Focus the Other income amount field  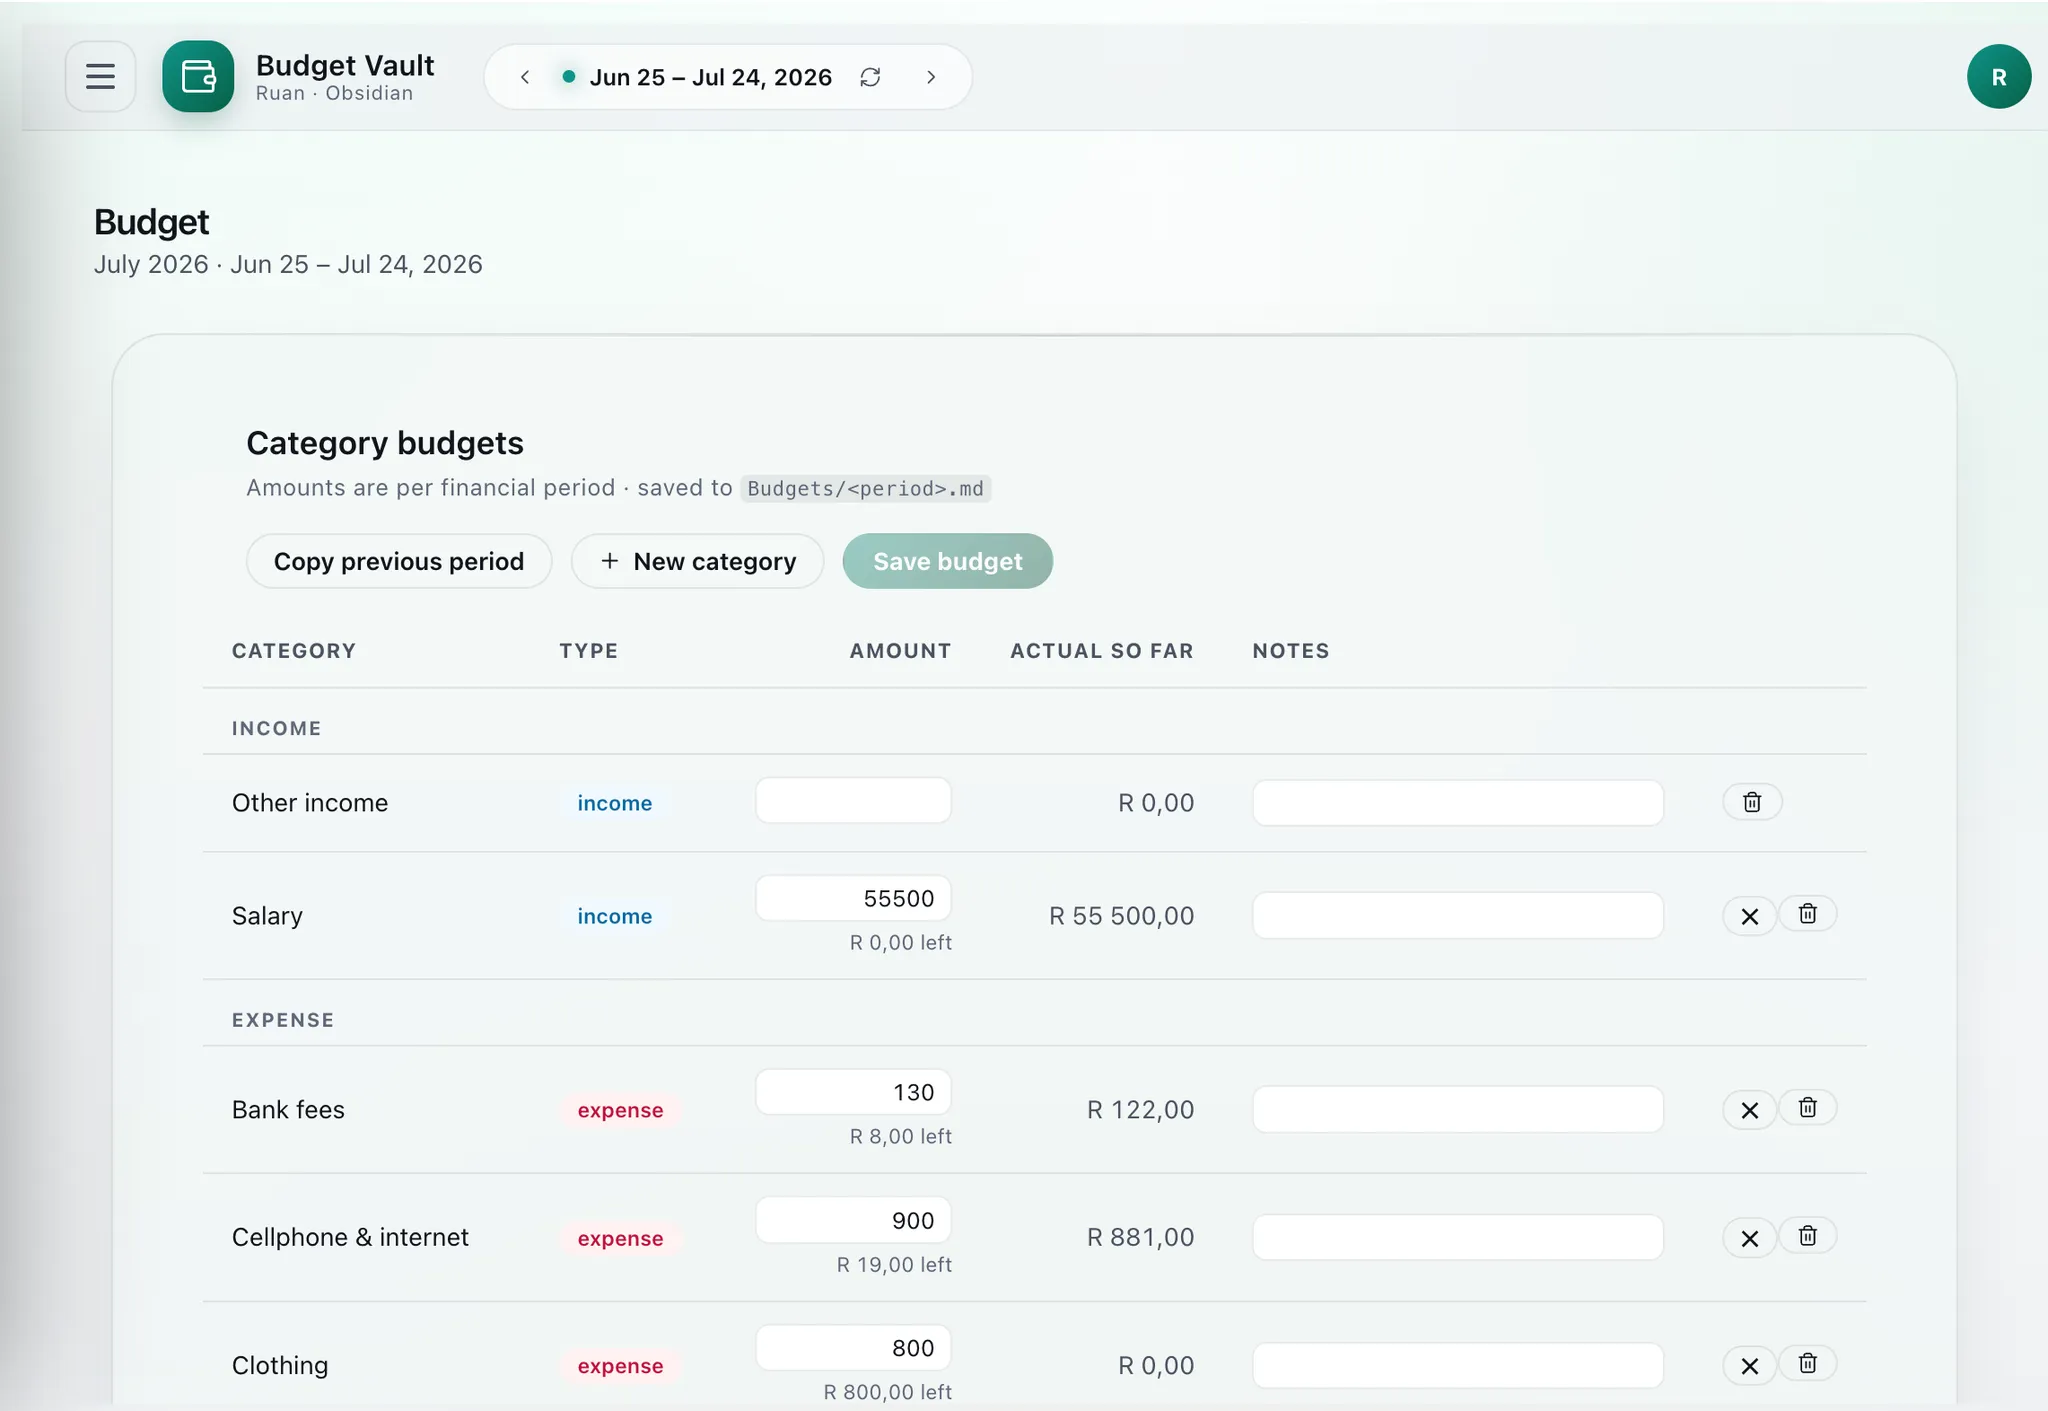coord(853,801)
